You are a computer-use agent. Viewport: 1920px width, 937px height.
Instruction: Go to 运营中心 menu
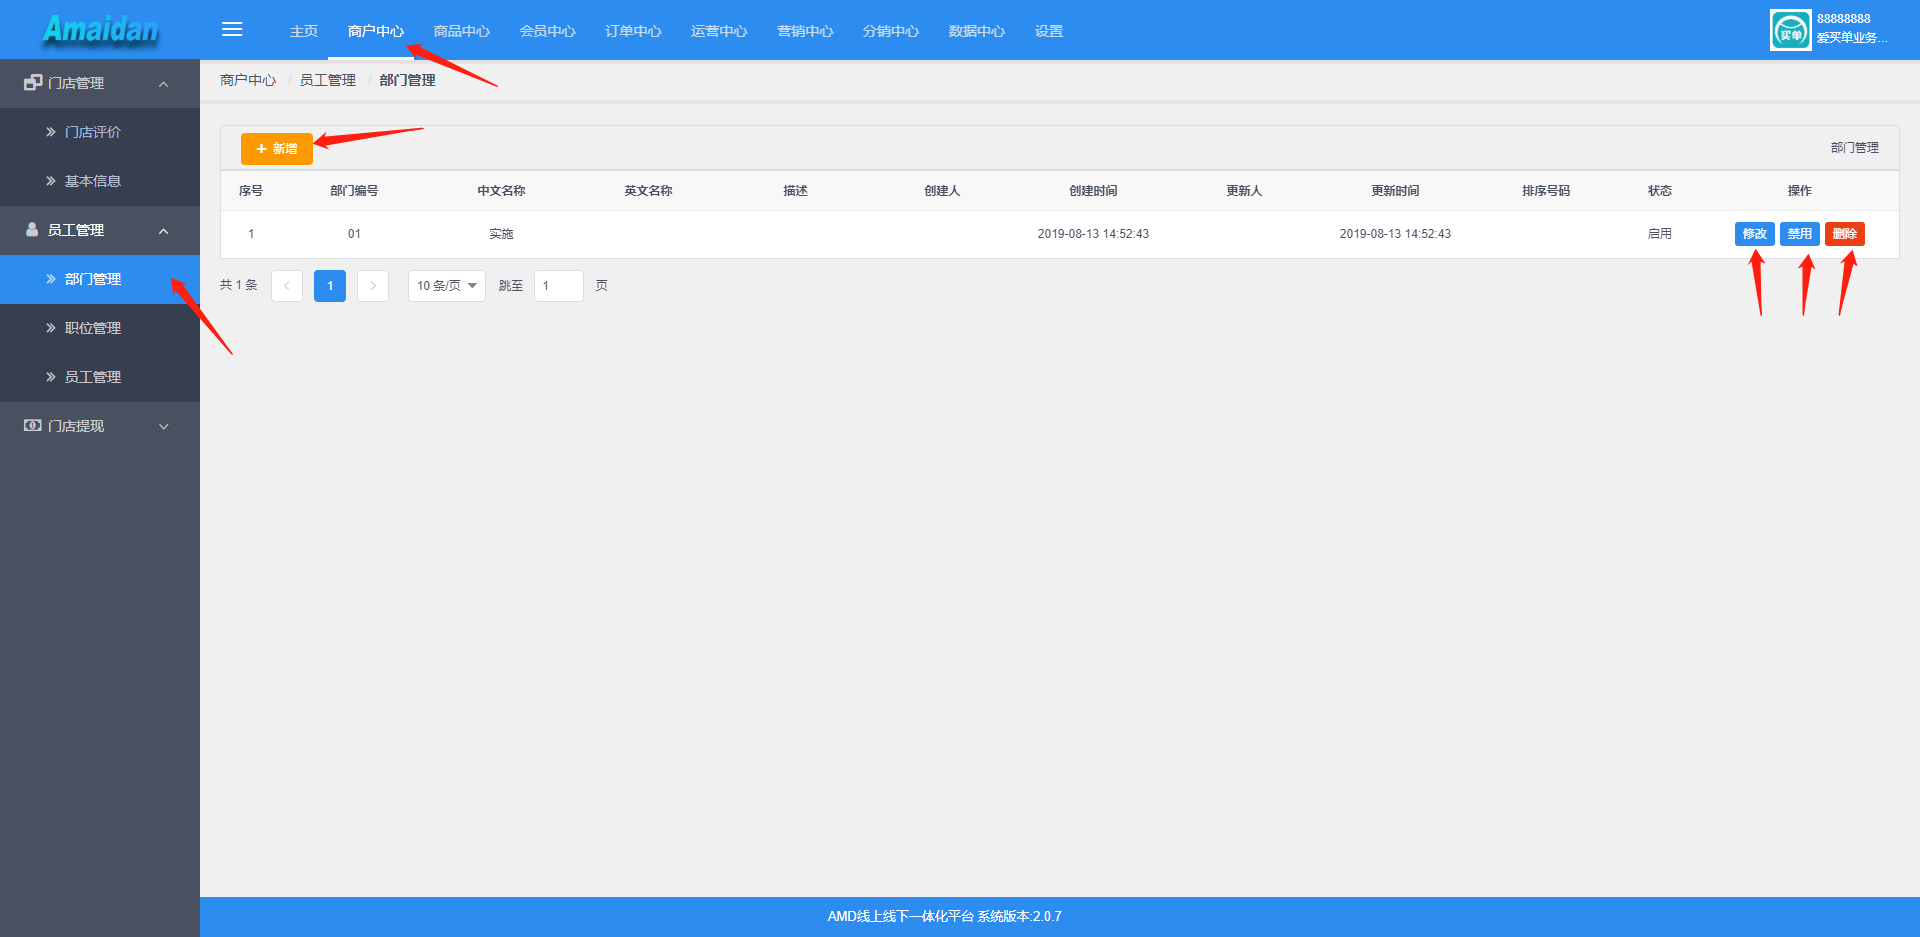point(720,31)
